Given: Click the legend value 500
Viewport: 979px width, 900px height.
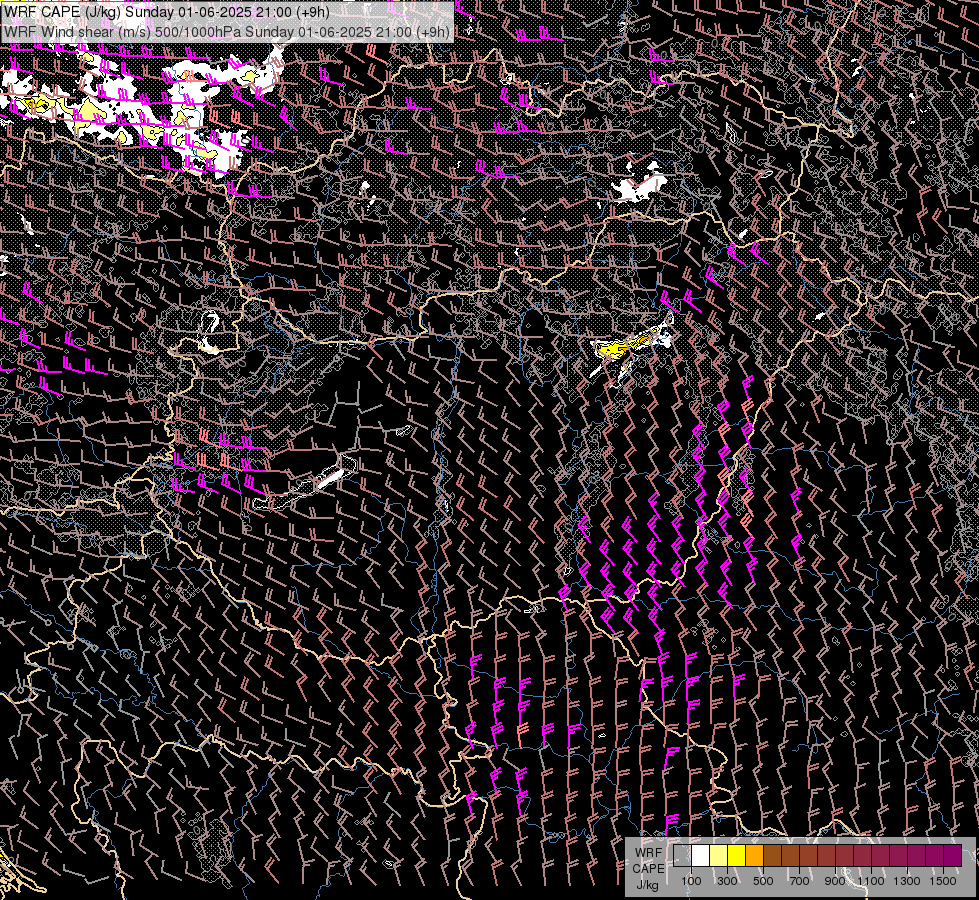Looking at the screenshot, I should click(763, 881).
